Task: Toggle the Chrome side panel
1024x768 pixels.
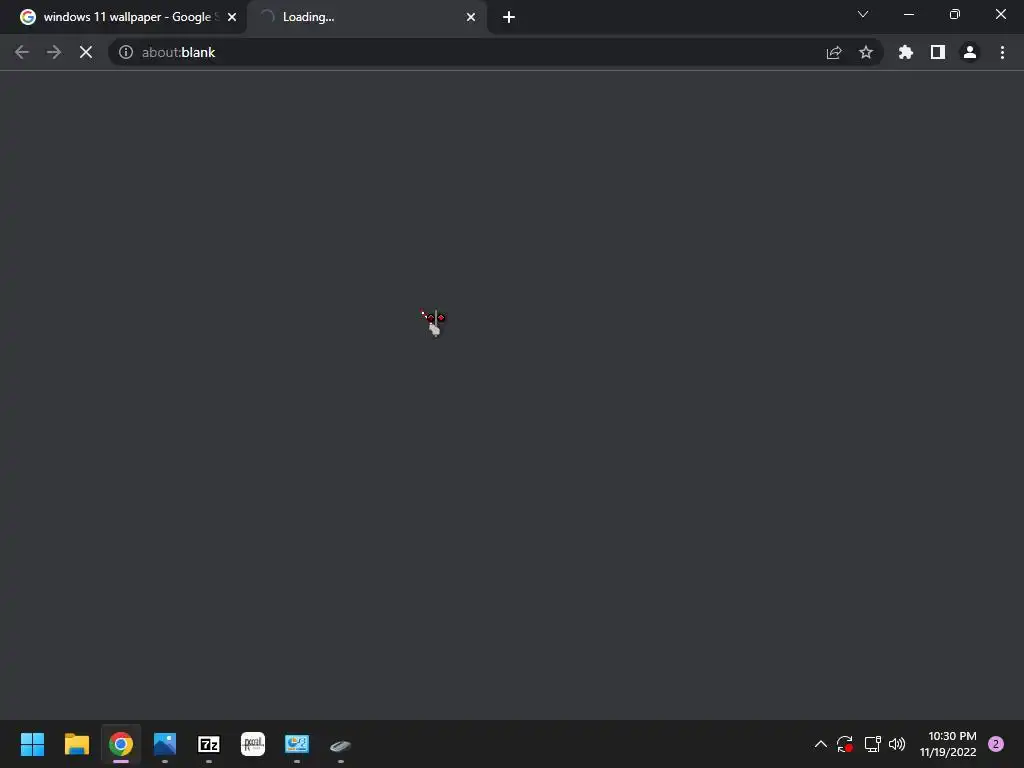Action: click(938, 52)
